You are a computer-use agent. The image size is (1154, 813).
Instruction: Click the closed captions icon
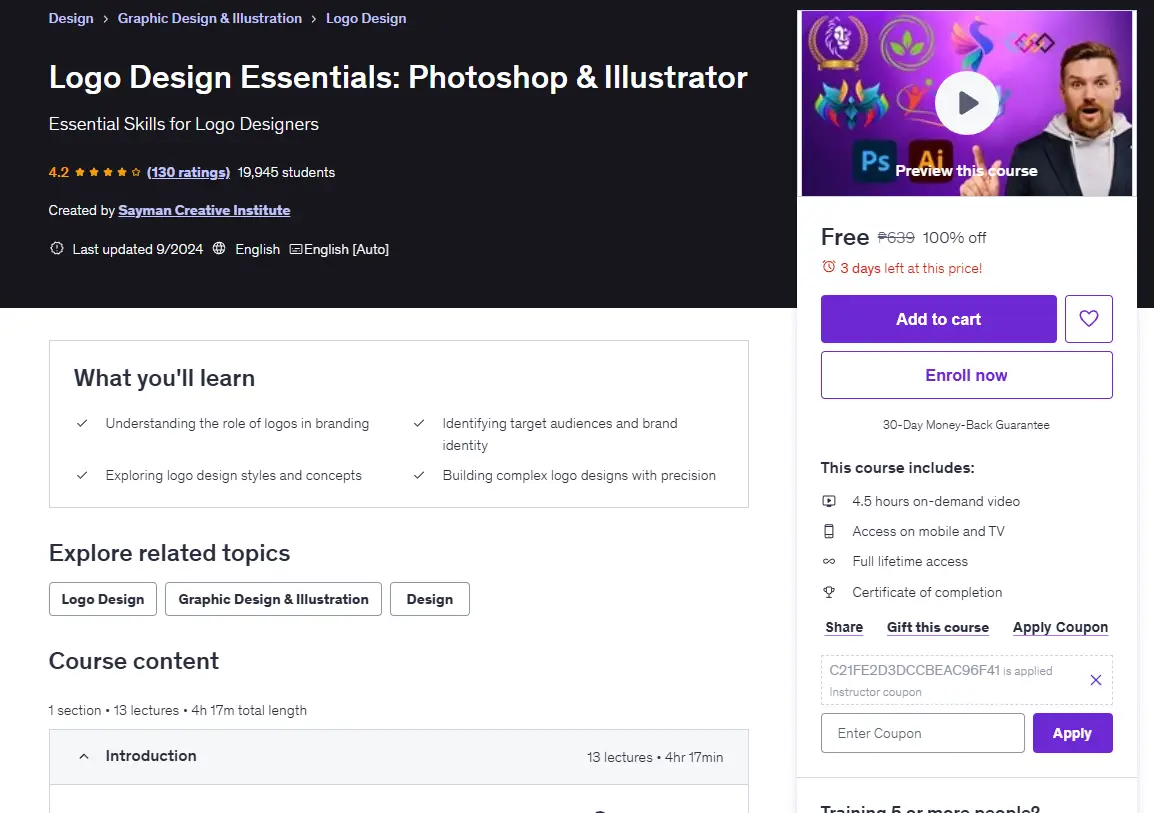coord(296,249)
